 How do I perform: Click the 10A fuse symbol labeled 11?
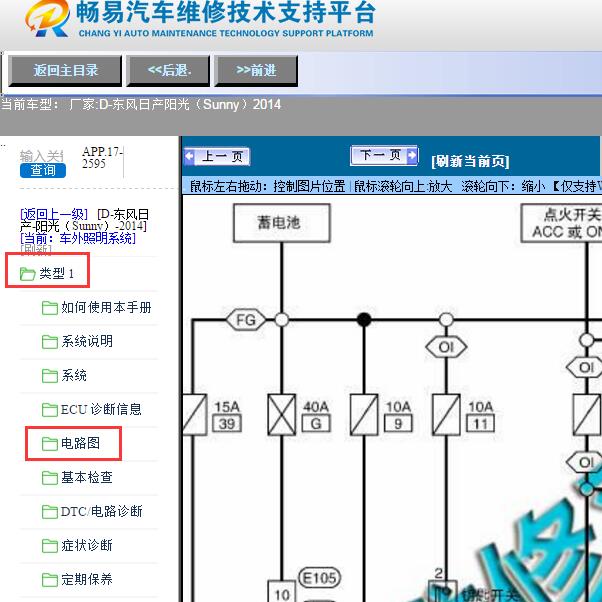446,415
